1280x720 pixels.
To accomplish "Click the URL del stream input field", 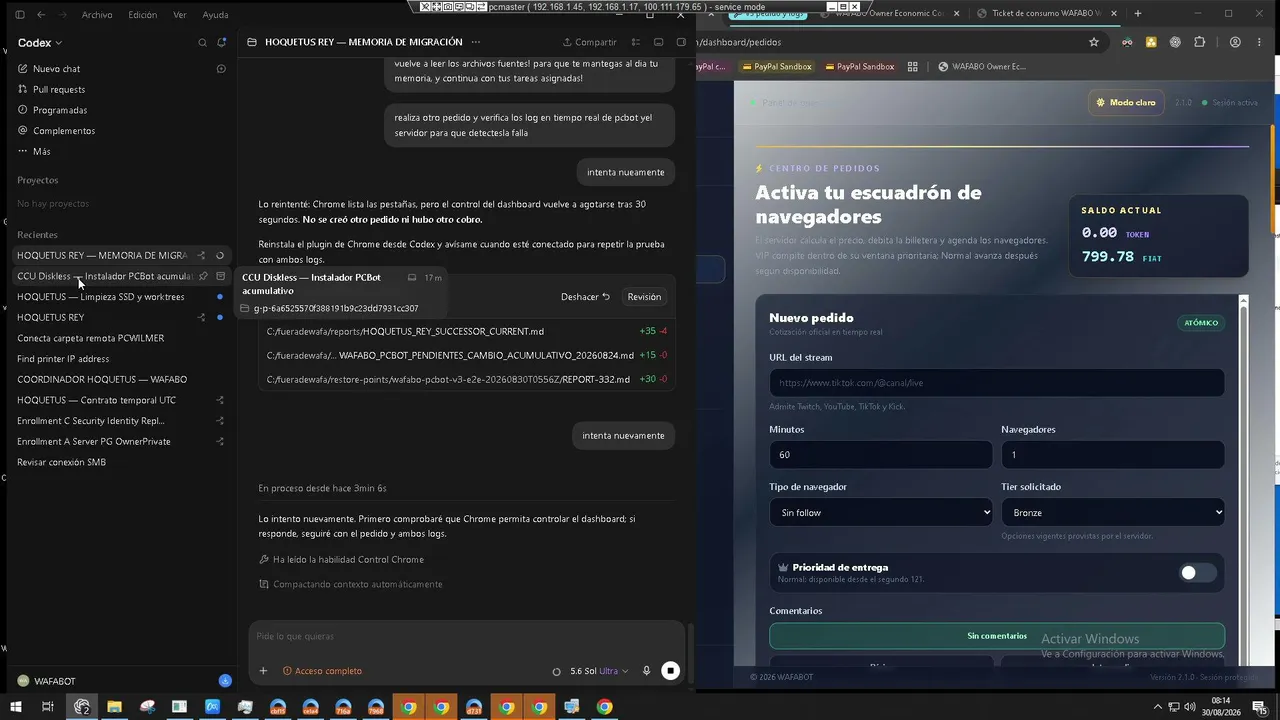I will [x=997, y=383].
